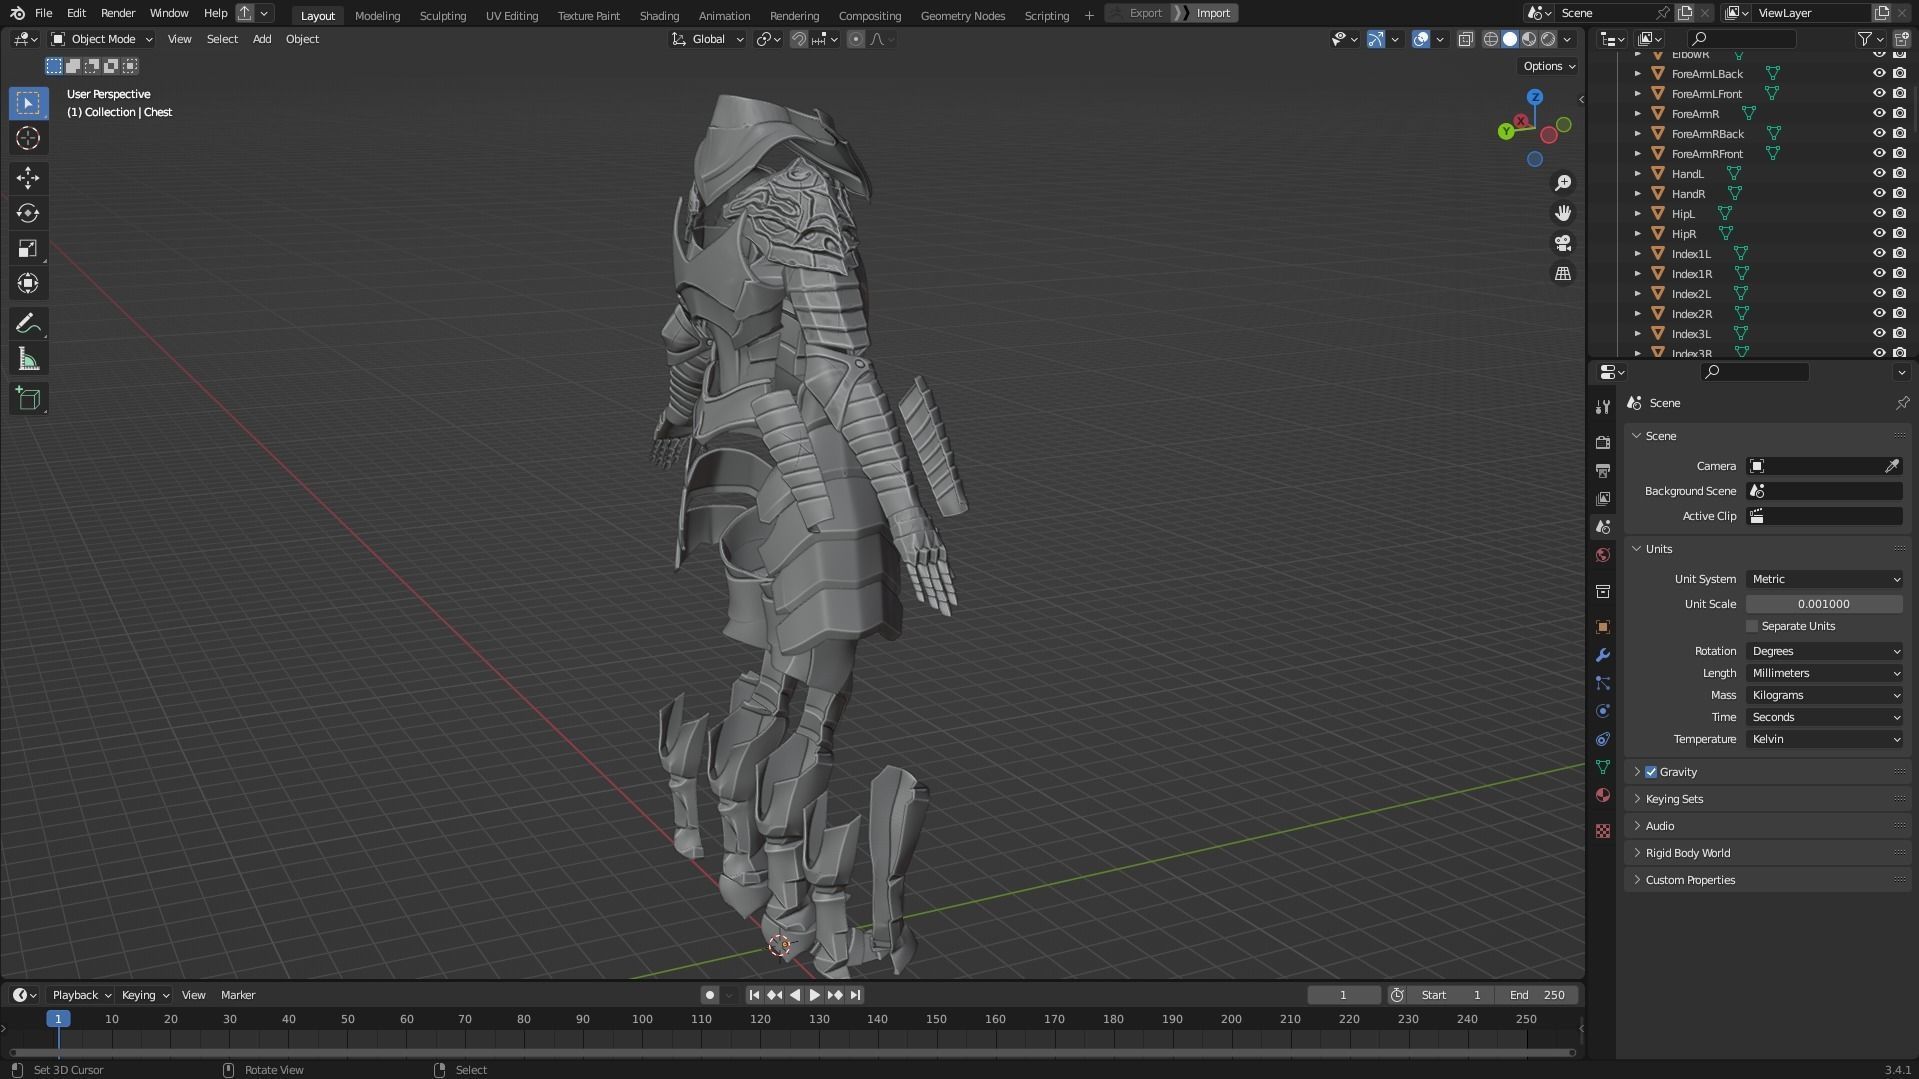Switch orthographic/perspective grid icon
This screenshot has height=1079, width=1919.
coord(1563,273)
